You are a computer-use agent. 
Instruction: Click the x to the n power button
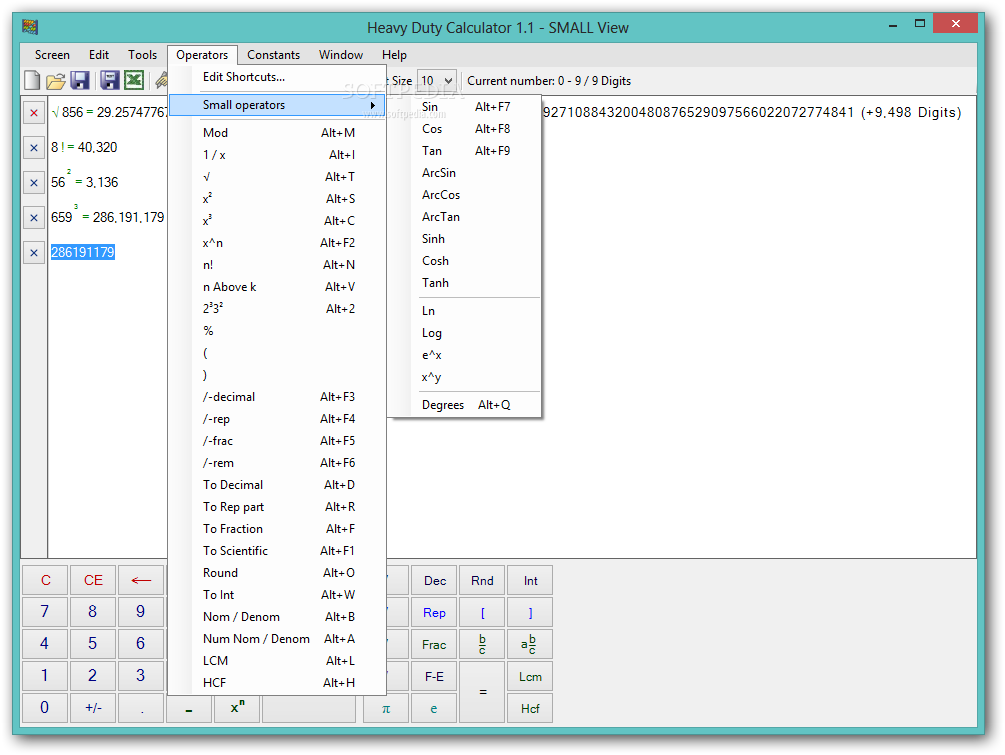click(x=237, y=708)
